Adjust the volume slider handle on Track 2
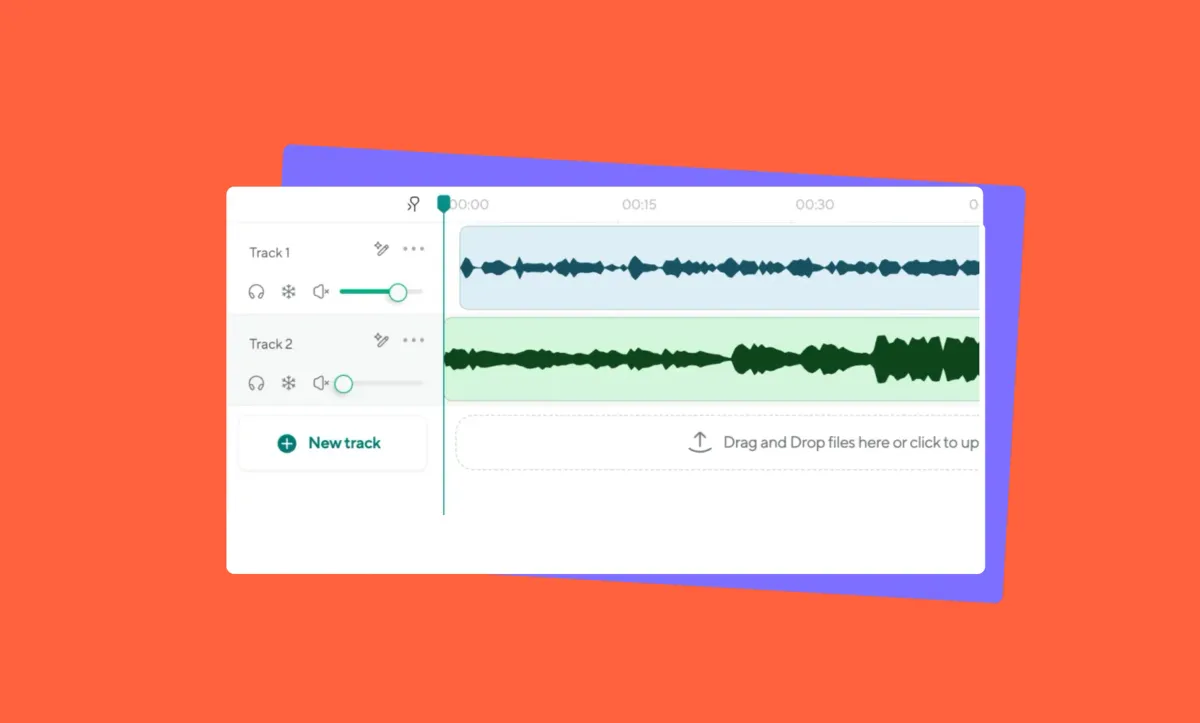1200x723 pixels. coord(344,383)
